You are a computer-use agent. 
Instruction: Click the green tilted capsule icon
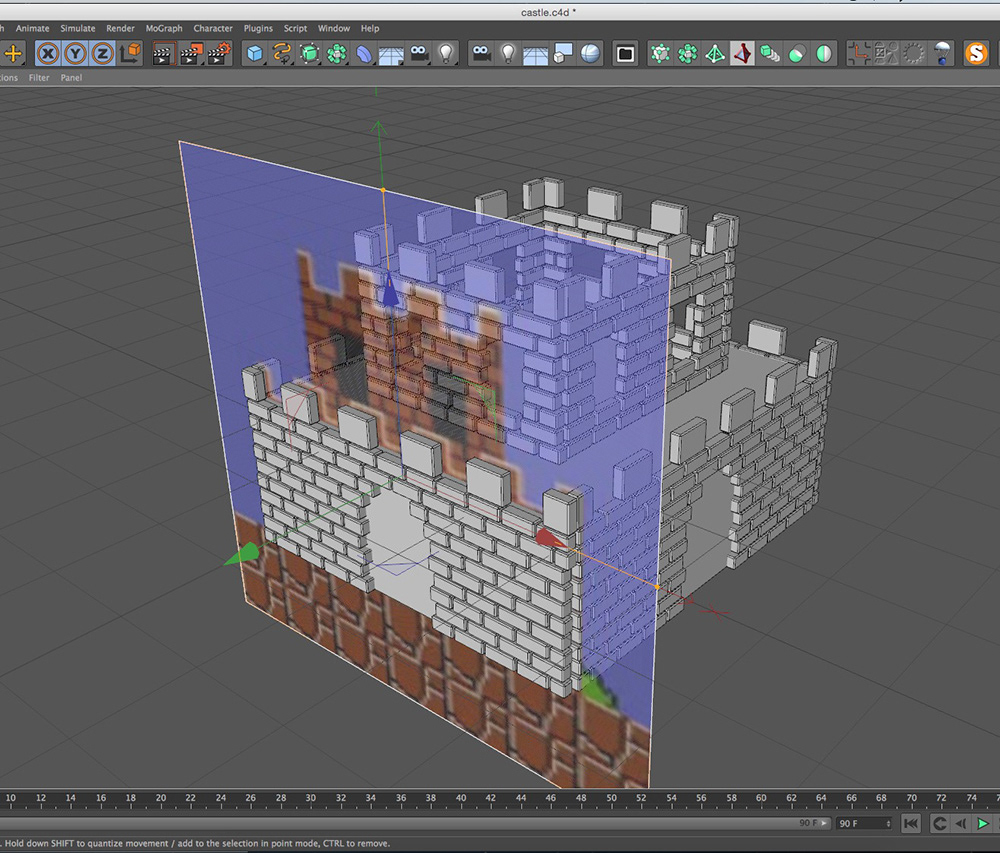click(x=797, y=54)
